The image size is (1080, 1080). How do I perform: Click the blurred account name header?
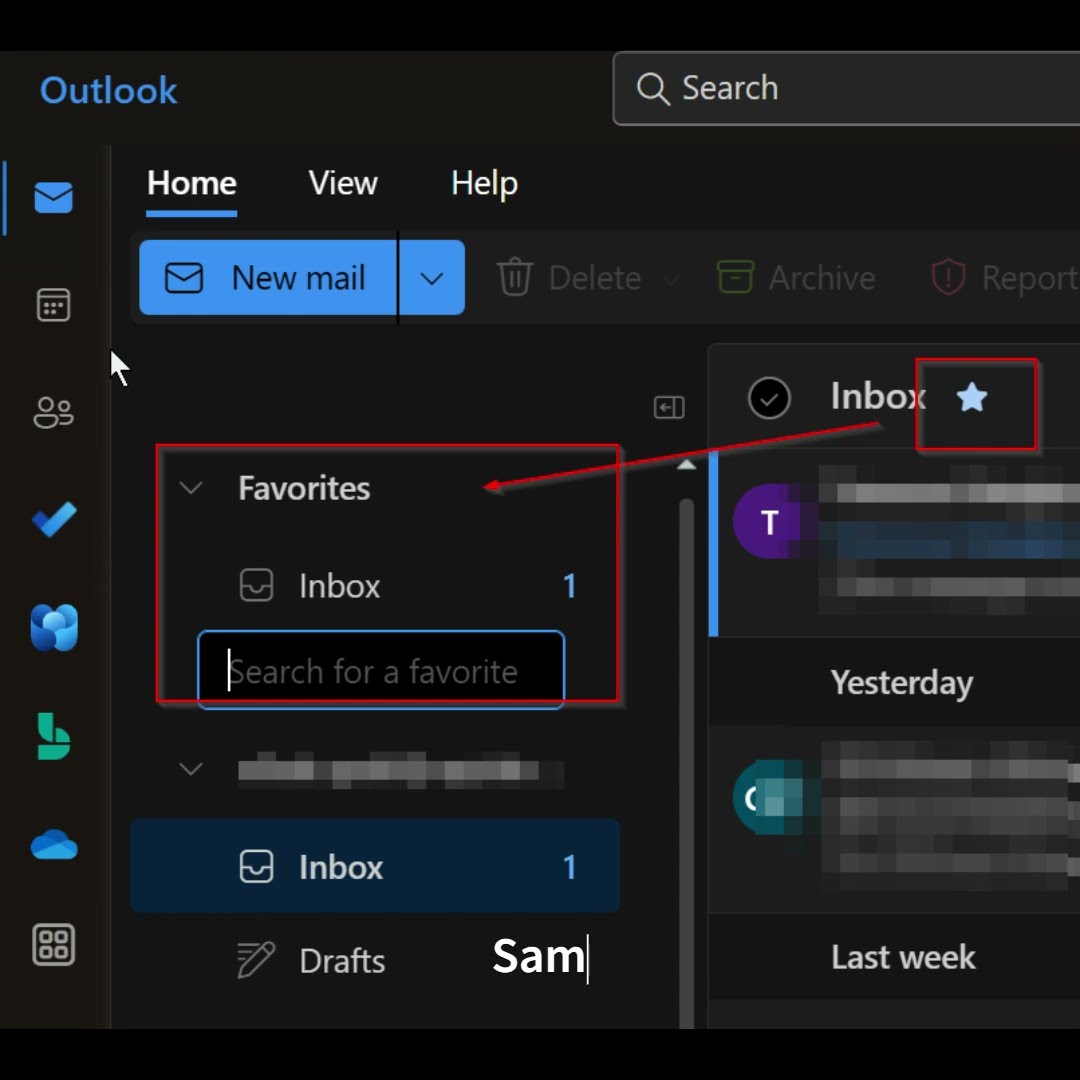pos(400,769)
